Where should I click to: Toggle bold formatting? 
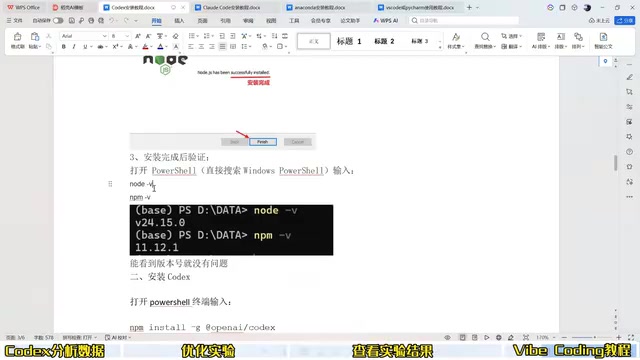point(64,47)
